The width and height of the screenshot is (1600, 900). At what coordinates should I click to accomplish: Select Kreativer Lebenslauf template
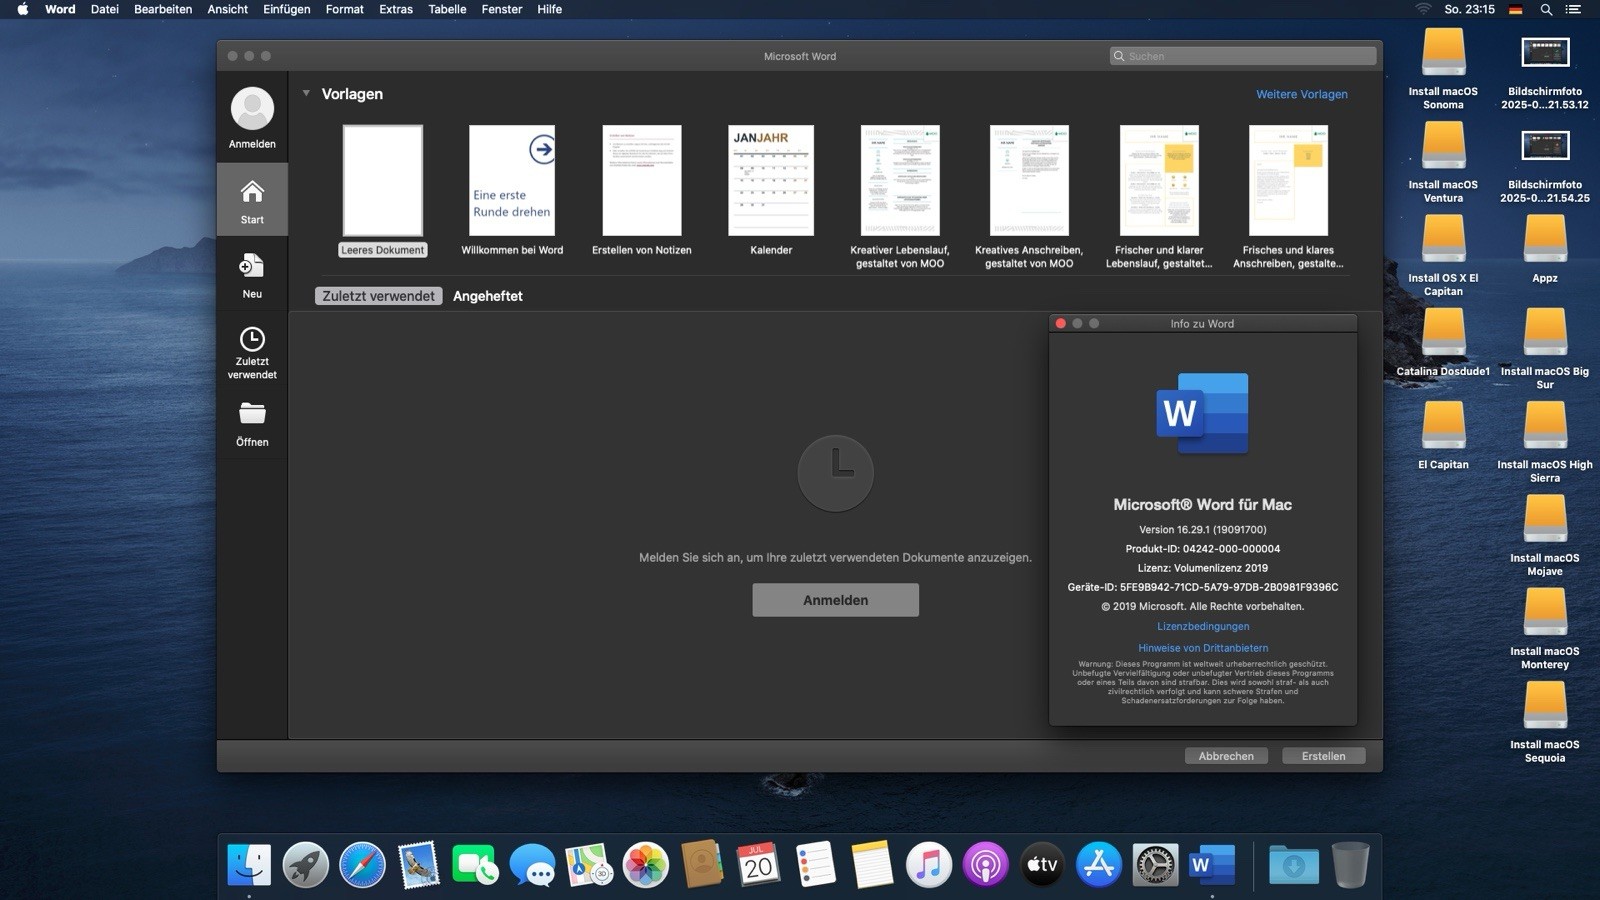[900, 180]
